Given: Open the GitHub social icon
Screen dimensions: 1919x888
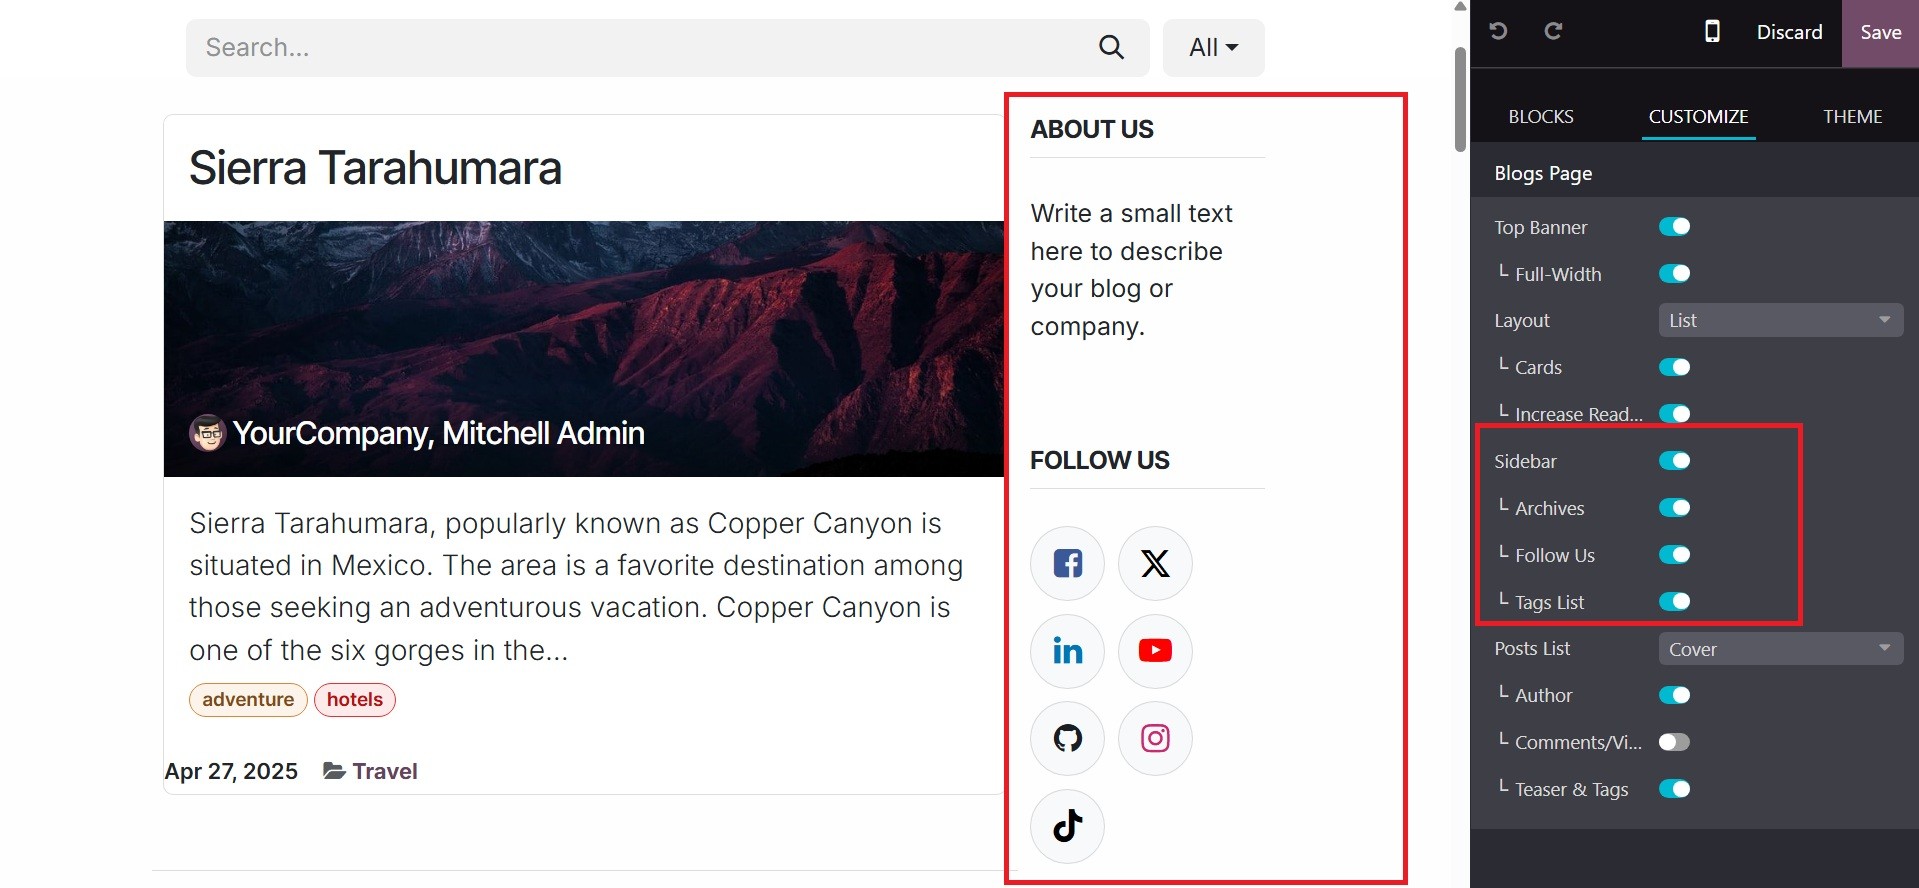Looking at the screenshot, I should (1067, 739).
